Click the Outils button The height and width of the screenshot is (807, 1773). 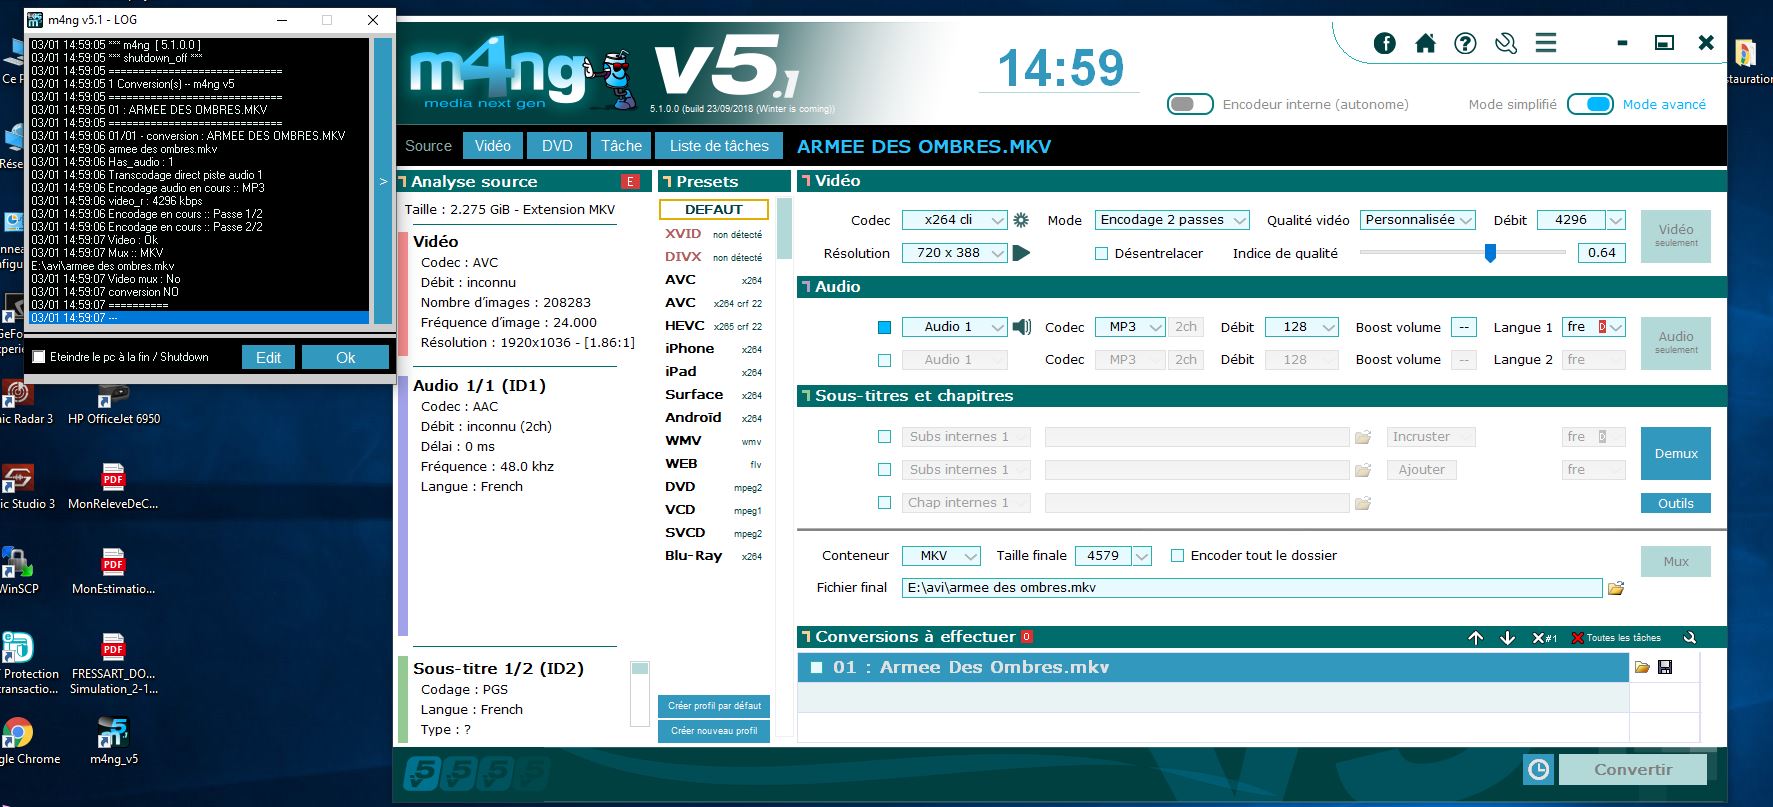click(x=1676, y=503)
